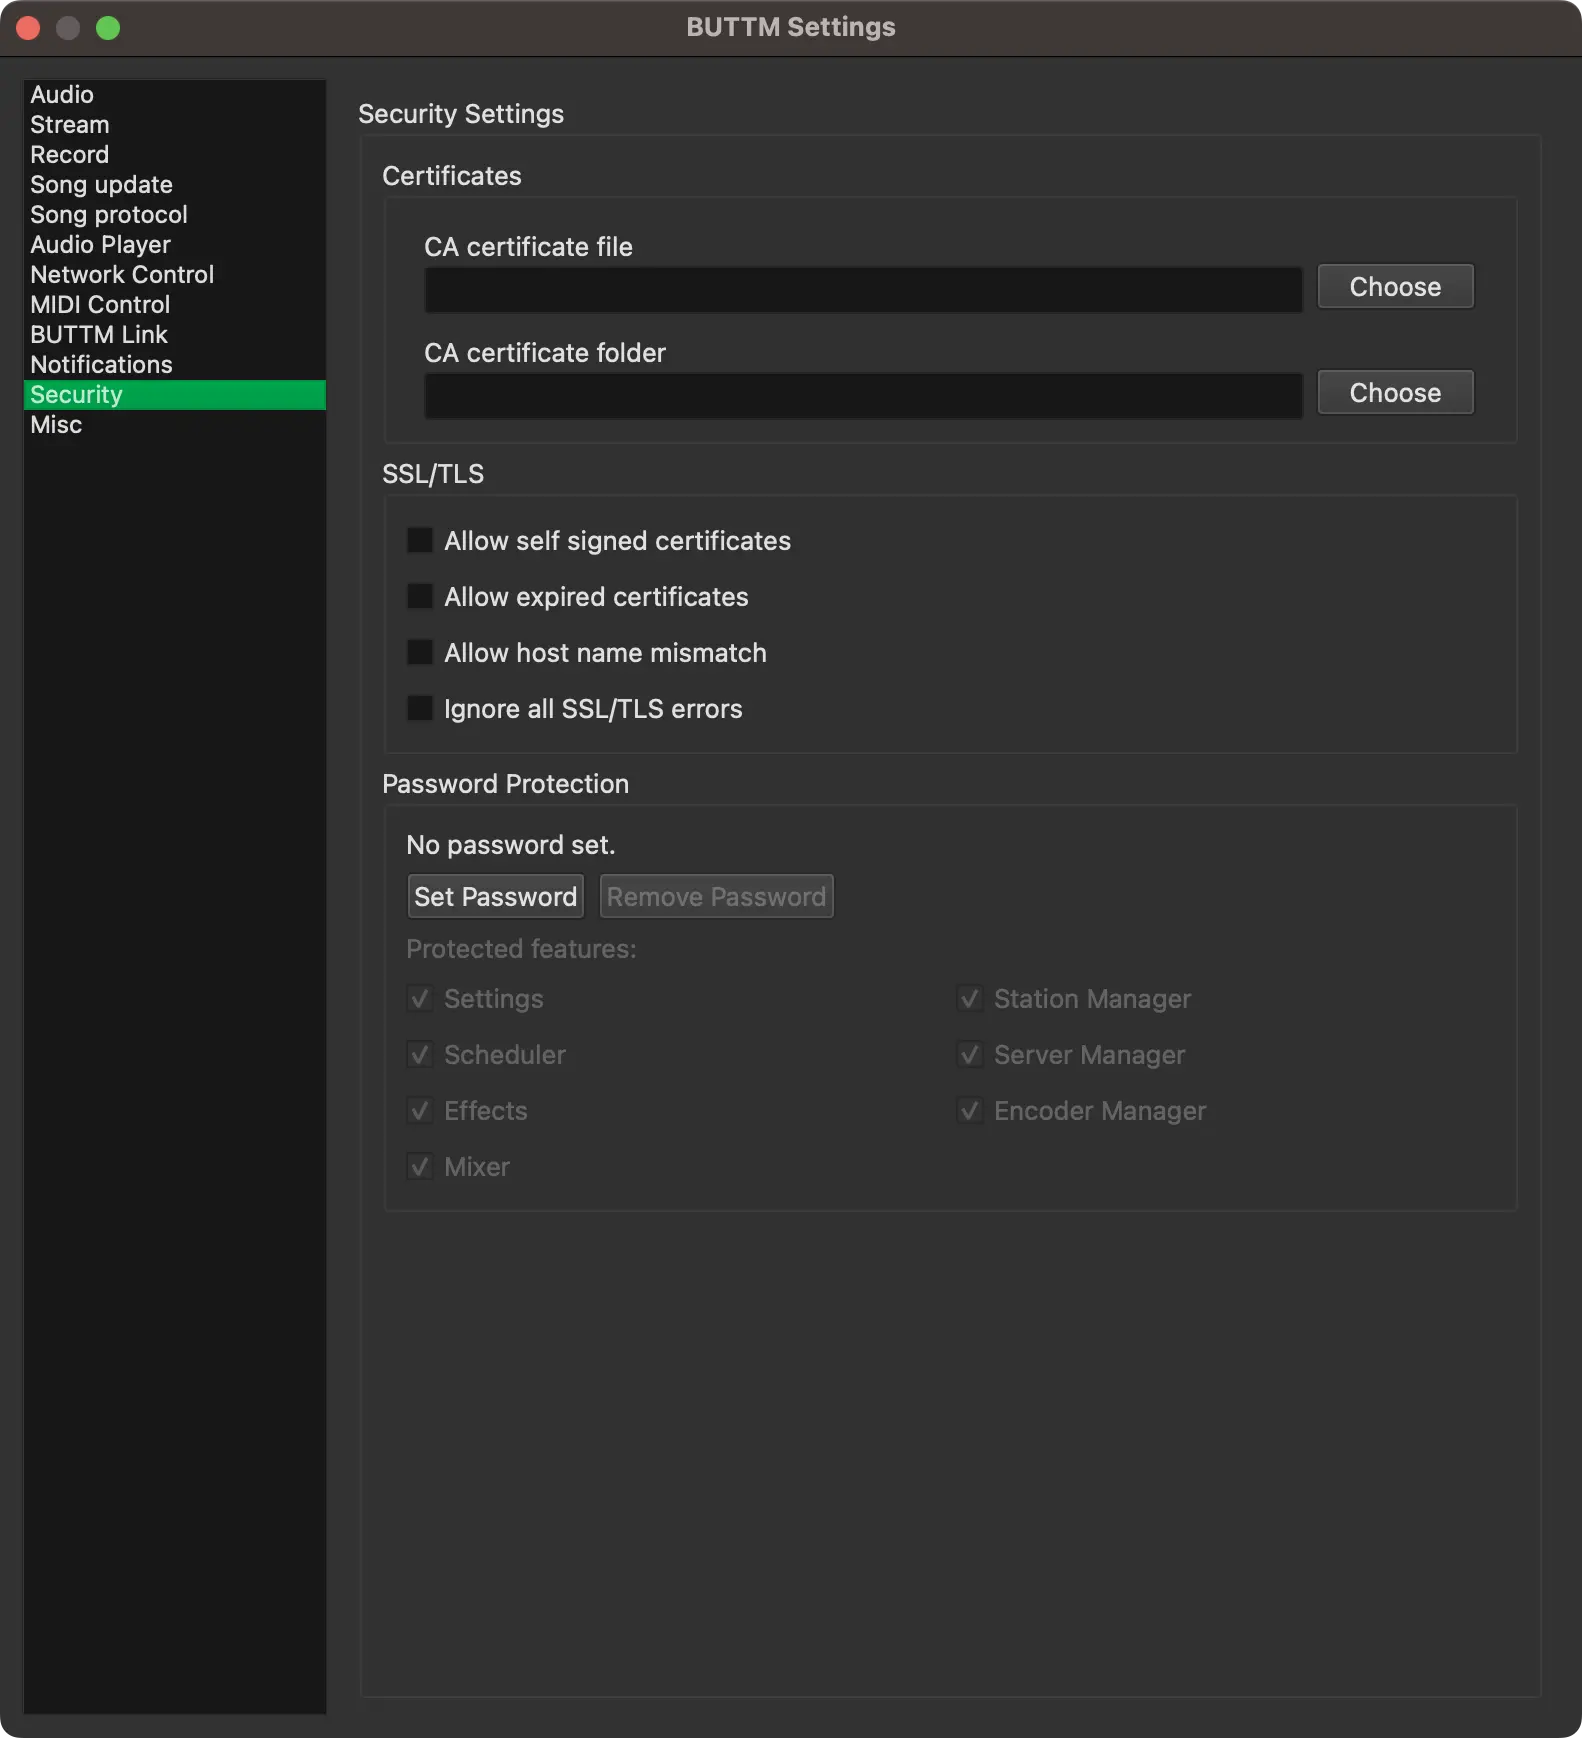
Task: Select BUTTM Link in sidebar
Action: [174, 335]
